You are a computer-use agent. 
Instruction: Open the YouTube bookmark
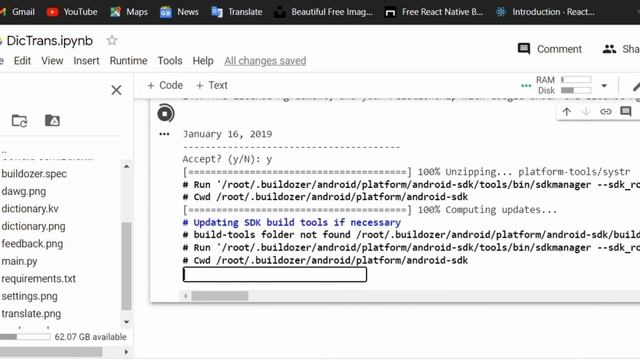pos(72,12)
